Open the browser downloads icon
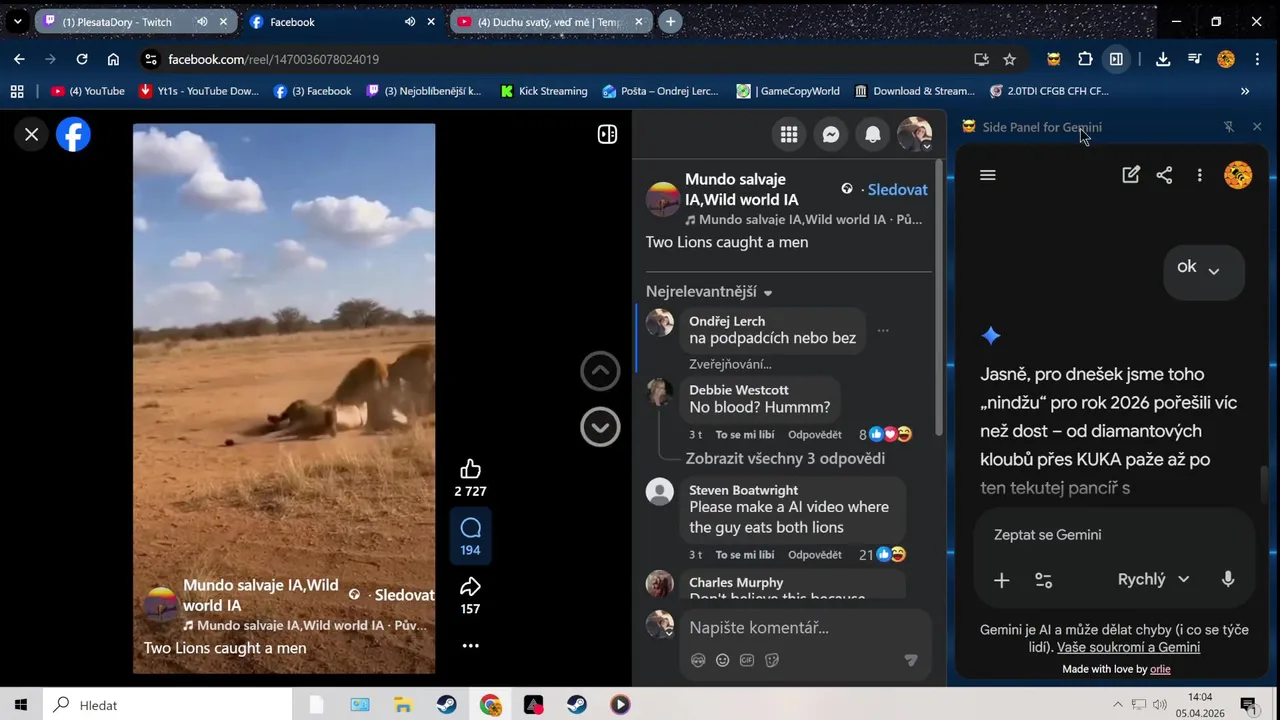 pos(1163,59)
